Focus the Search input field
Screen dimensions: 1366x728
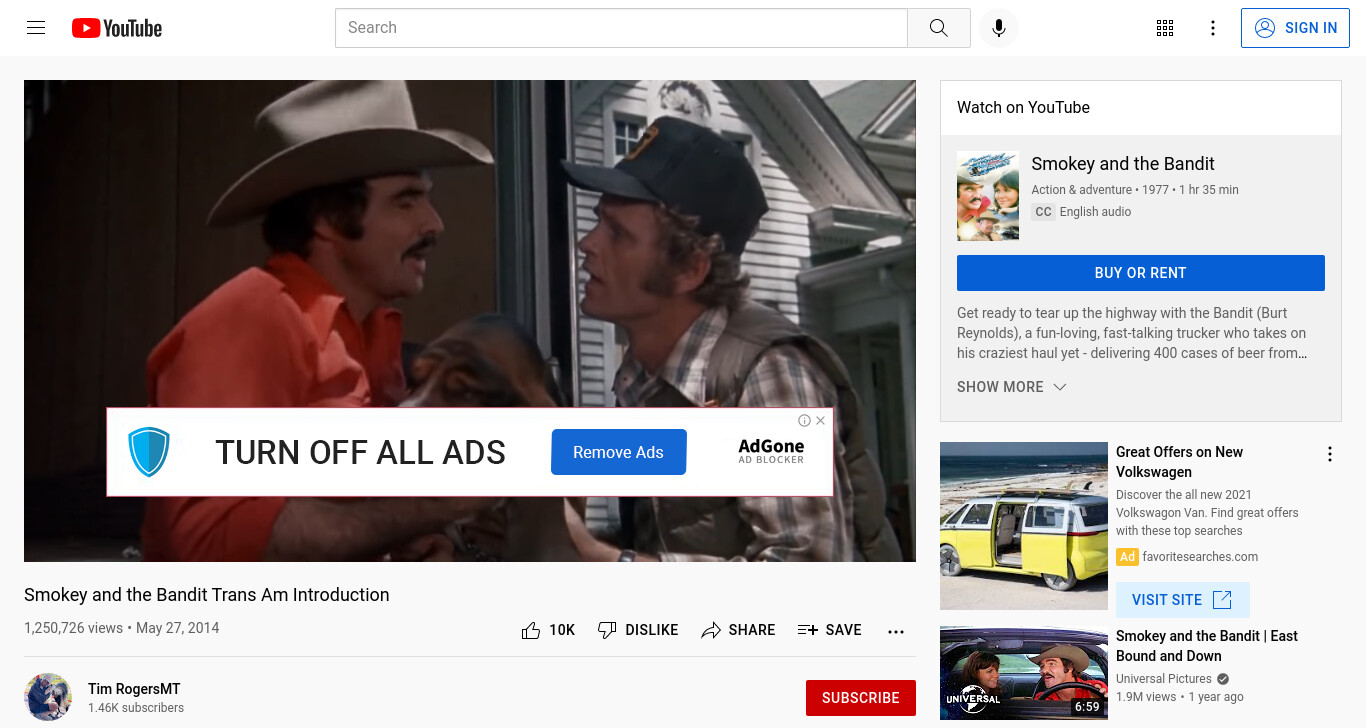pos(621,28)
